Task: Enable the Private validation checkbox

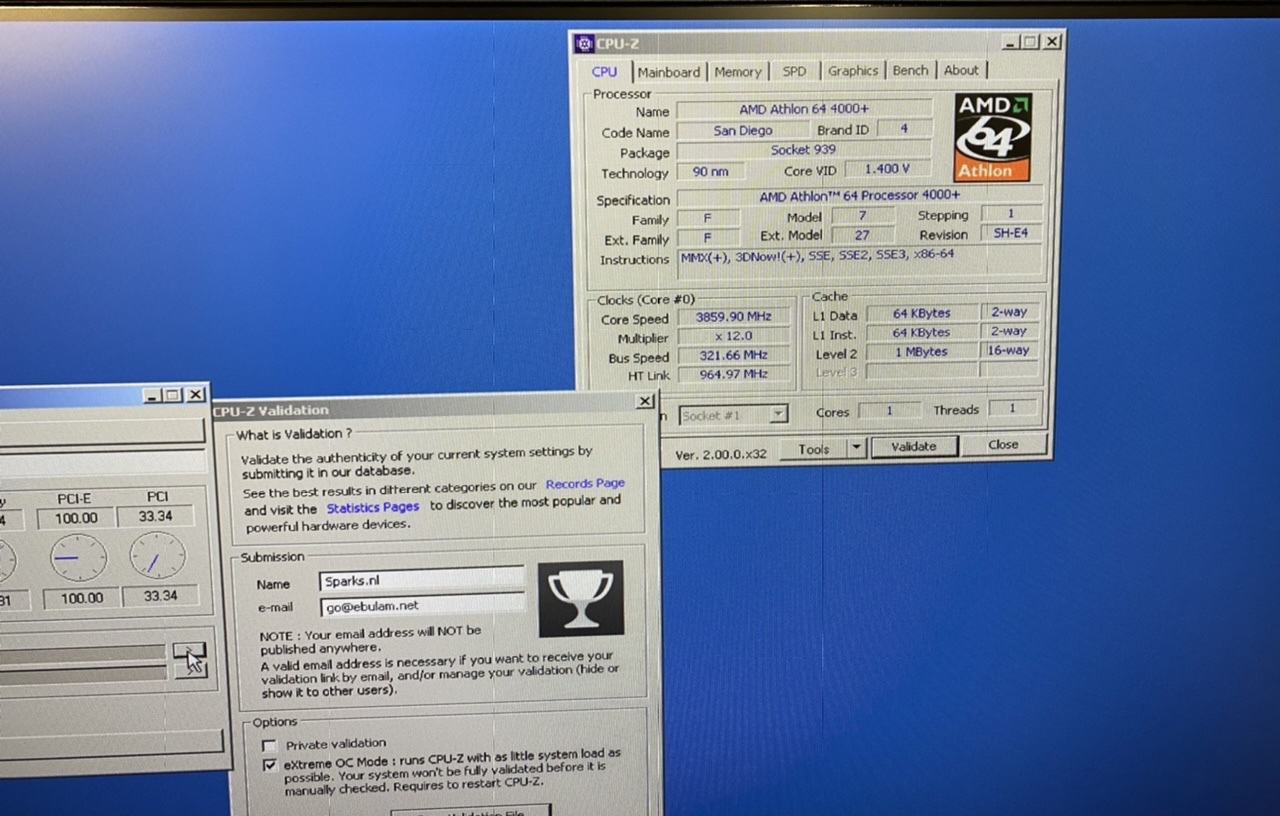Action: [x=269, y=745]
